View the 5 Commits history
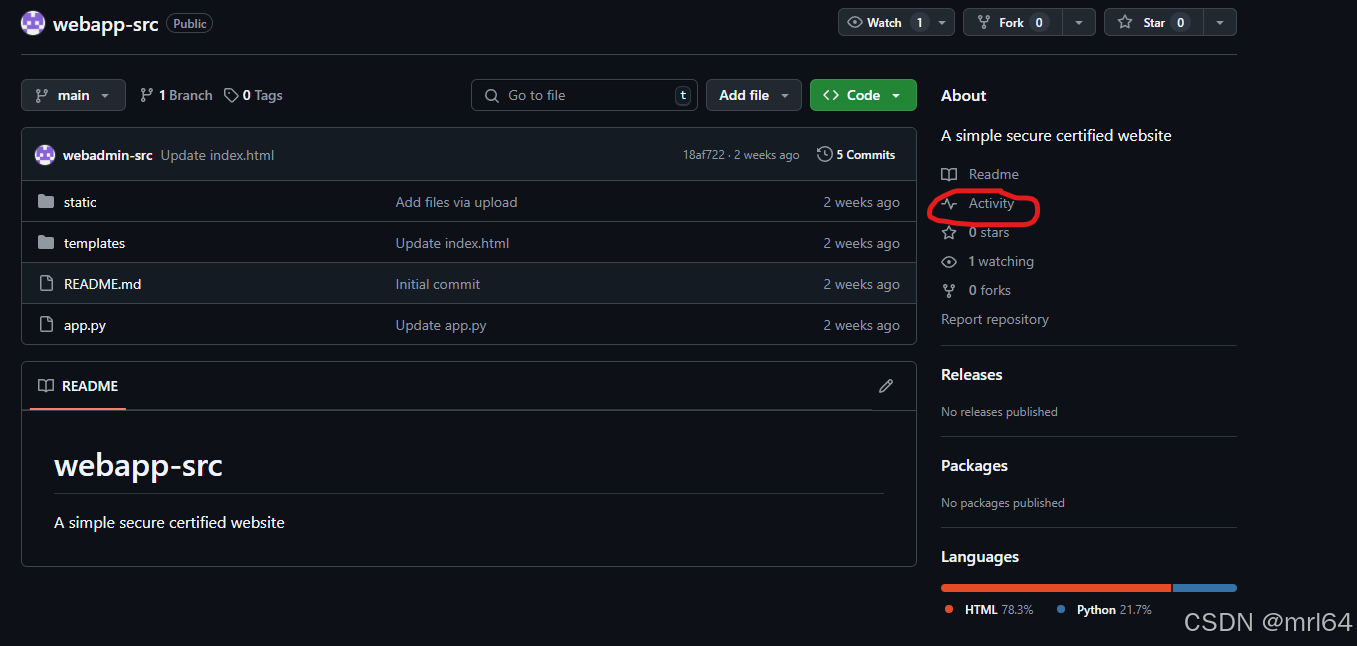Viewport: 1357px width, 646px height. coord(856,155)
